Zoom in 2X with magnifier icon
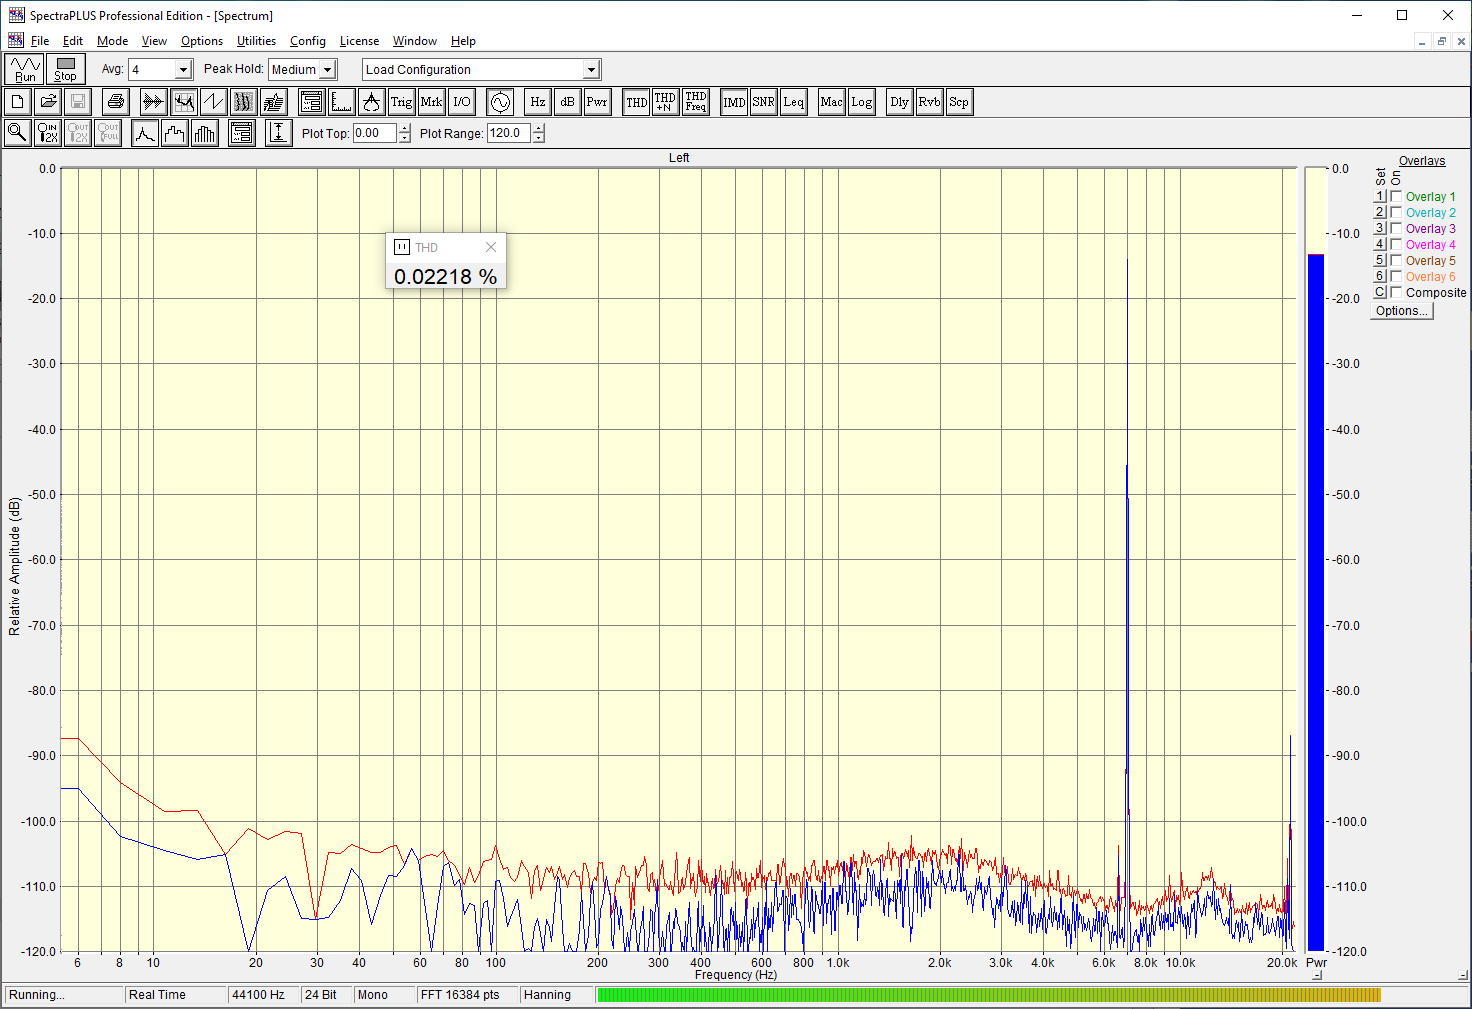1472x1009 pixels. coord(48,133)
